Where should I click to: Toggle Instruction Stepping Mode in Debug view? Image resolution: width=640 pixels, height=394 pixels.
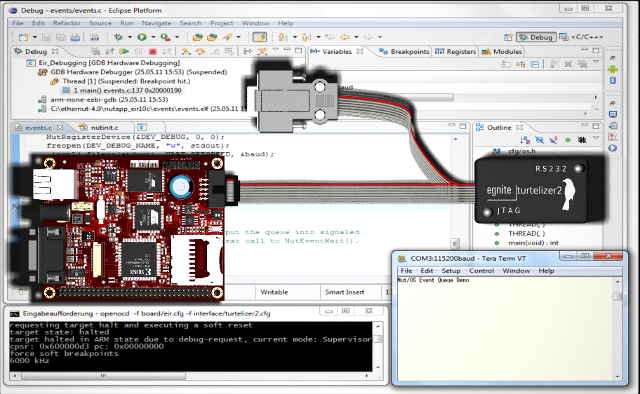tap(247, 51)
